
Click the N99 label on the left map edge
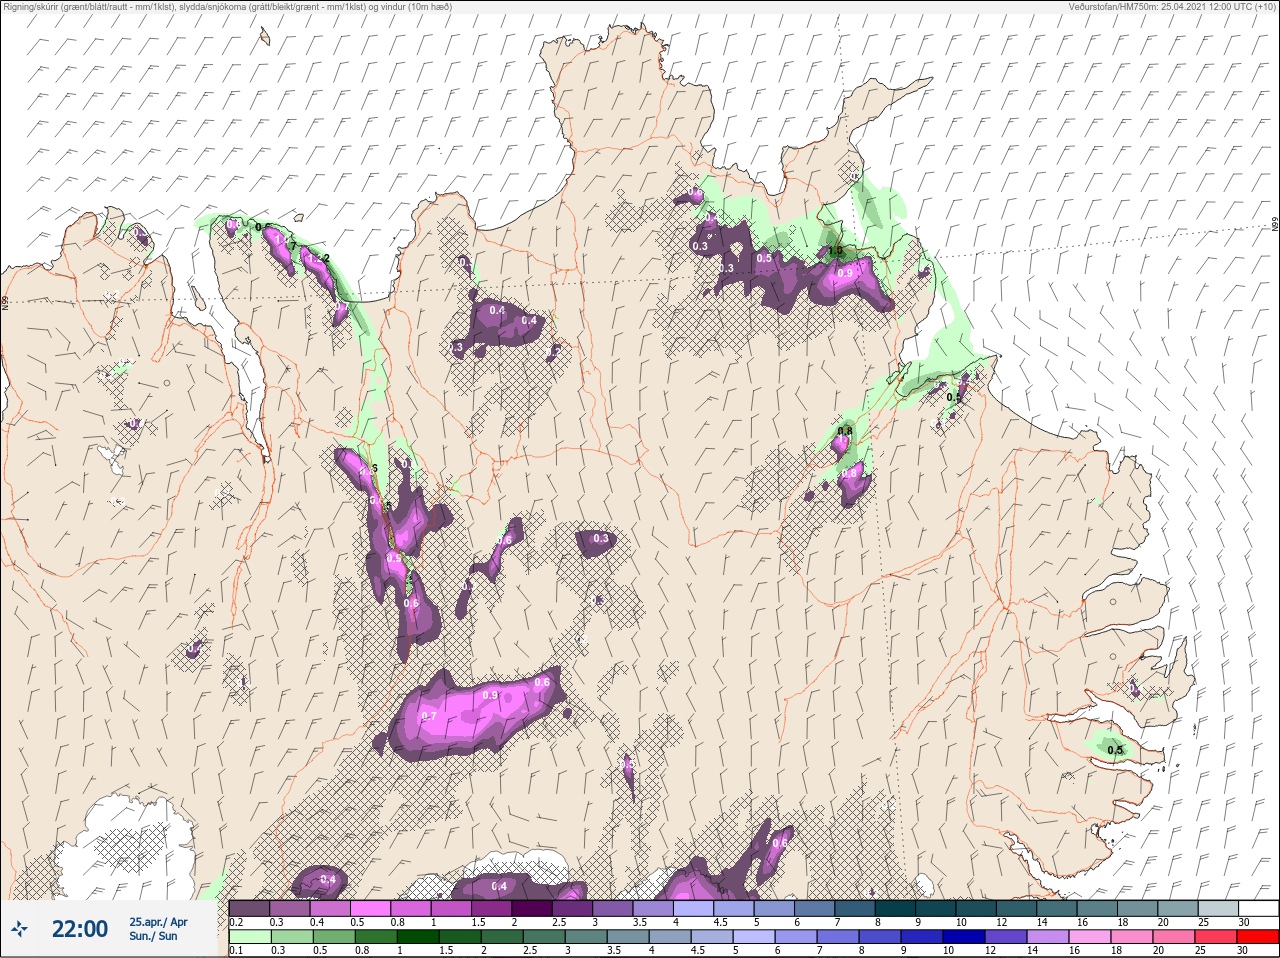pos(5,301)
